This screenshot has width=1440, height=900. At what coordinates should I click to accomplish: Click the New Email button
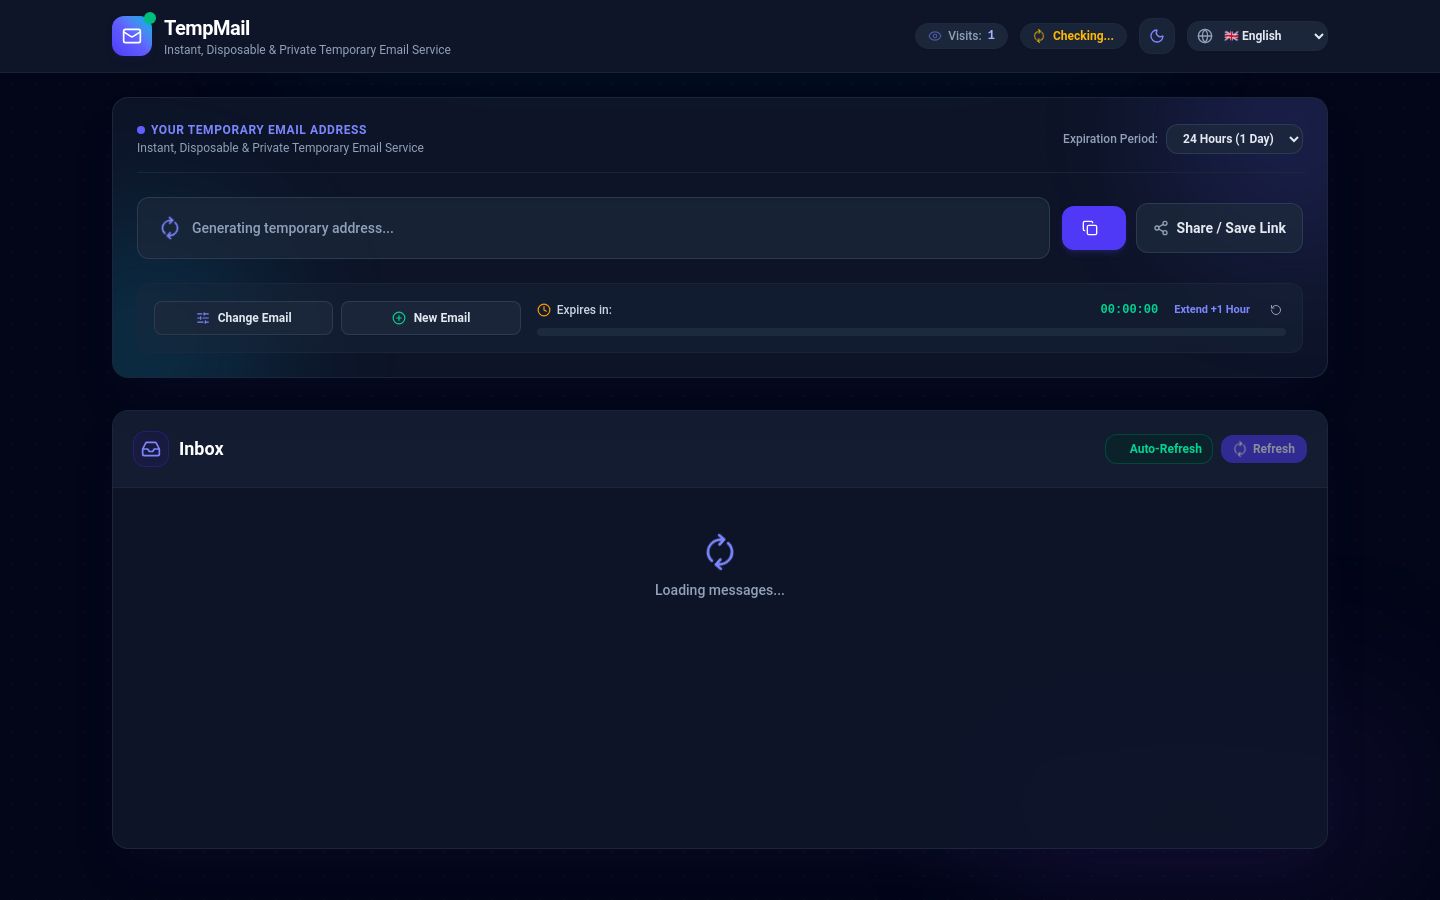point(430,318)
